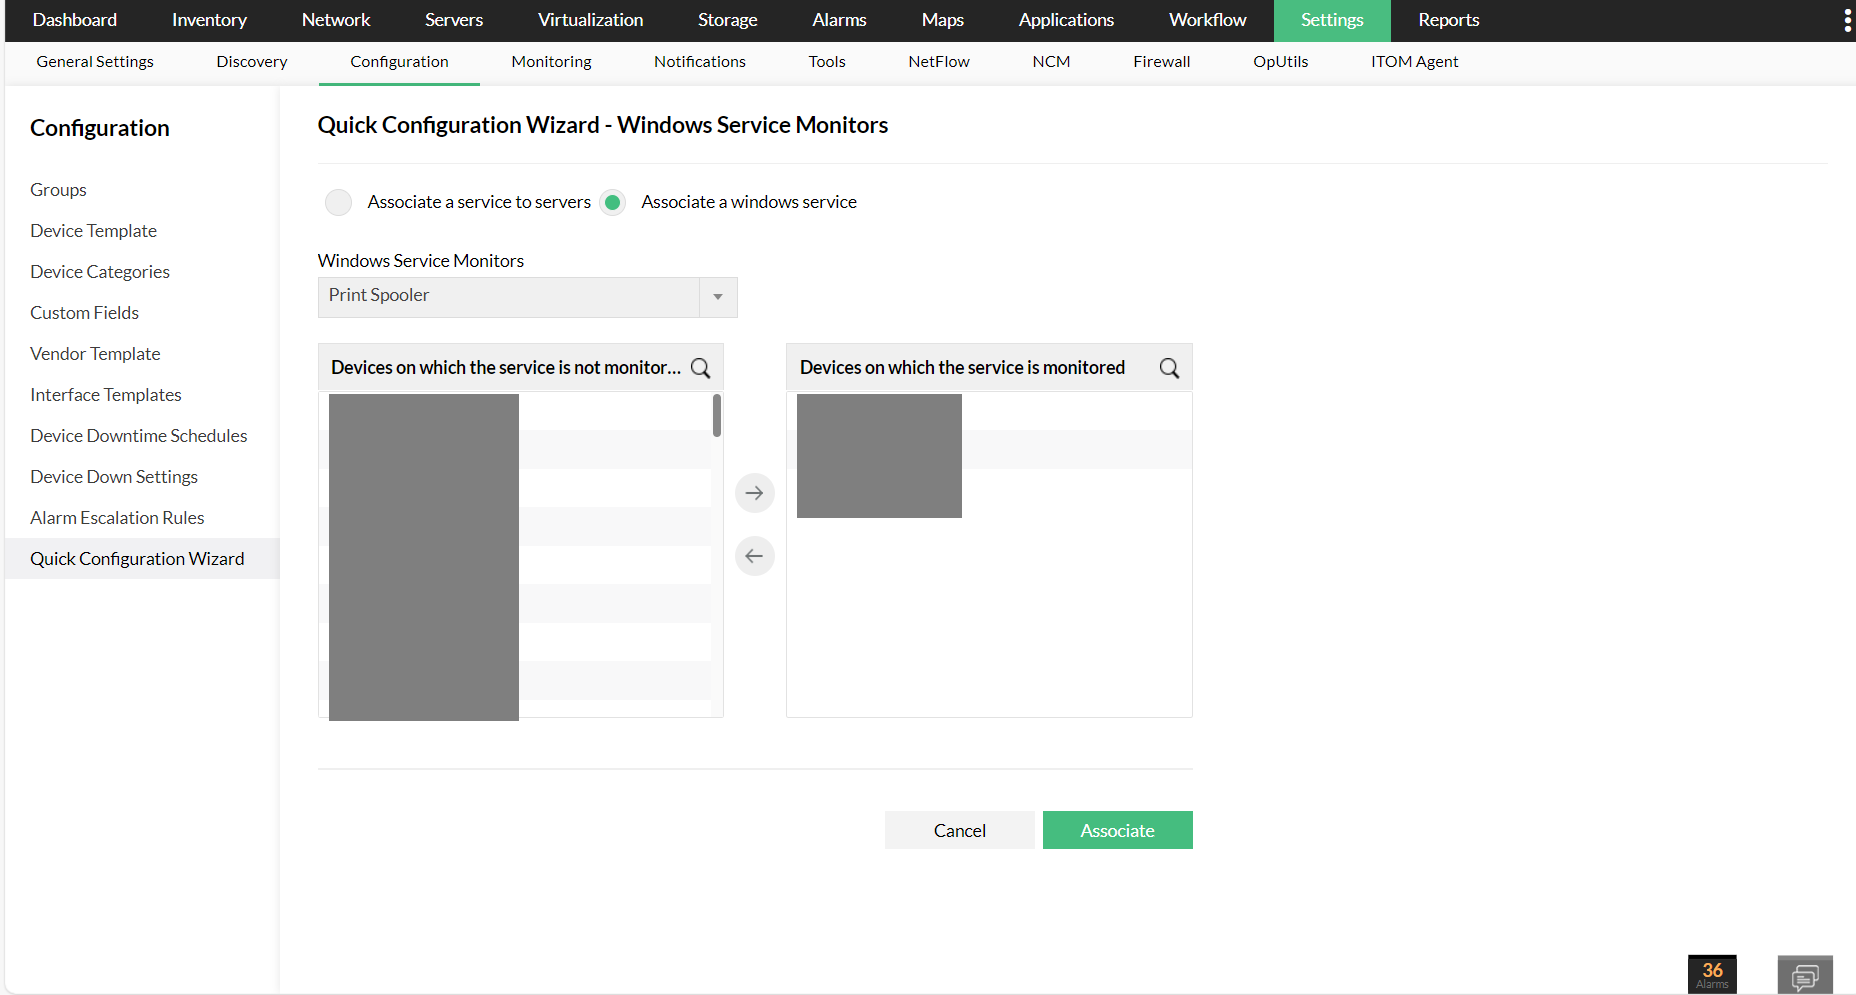Viewport: 1856px width, 995px height.
Task: Open the chat support icon
Action: point(1805,975)
